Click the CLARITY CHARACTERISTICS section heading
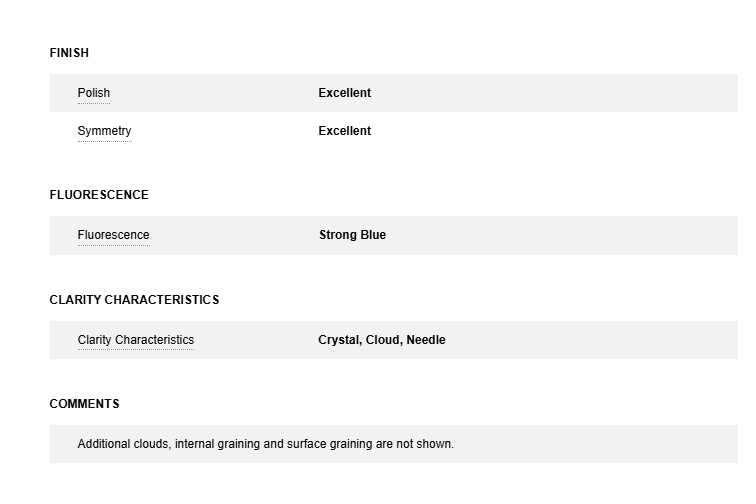756x504 pixels. pos(134,300)
